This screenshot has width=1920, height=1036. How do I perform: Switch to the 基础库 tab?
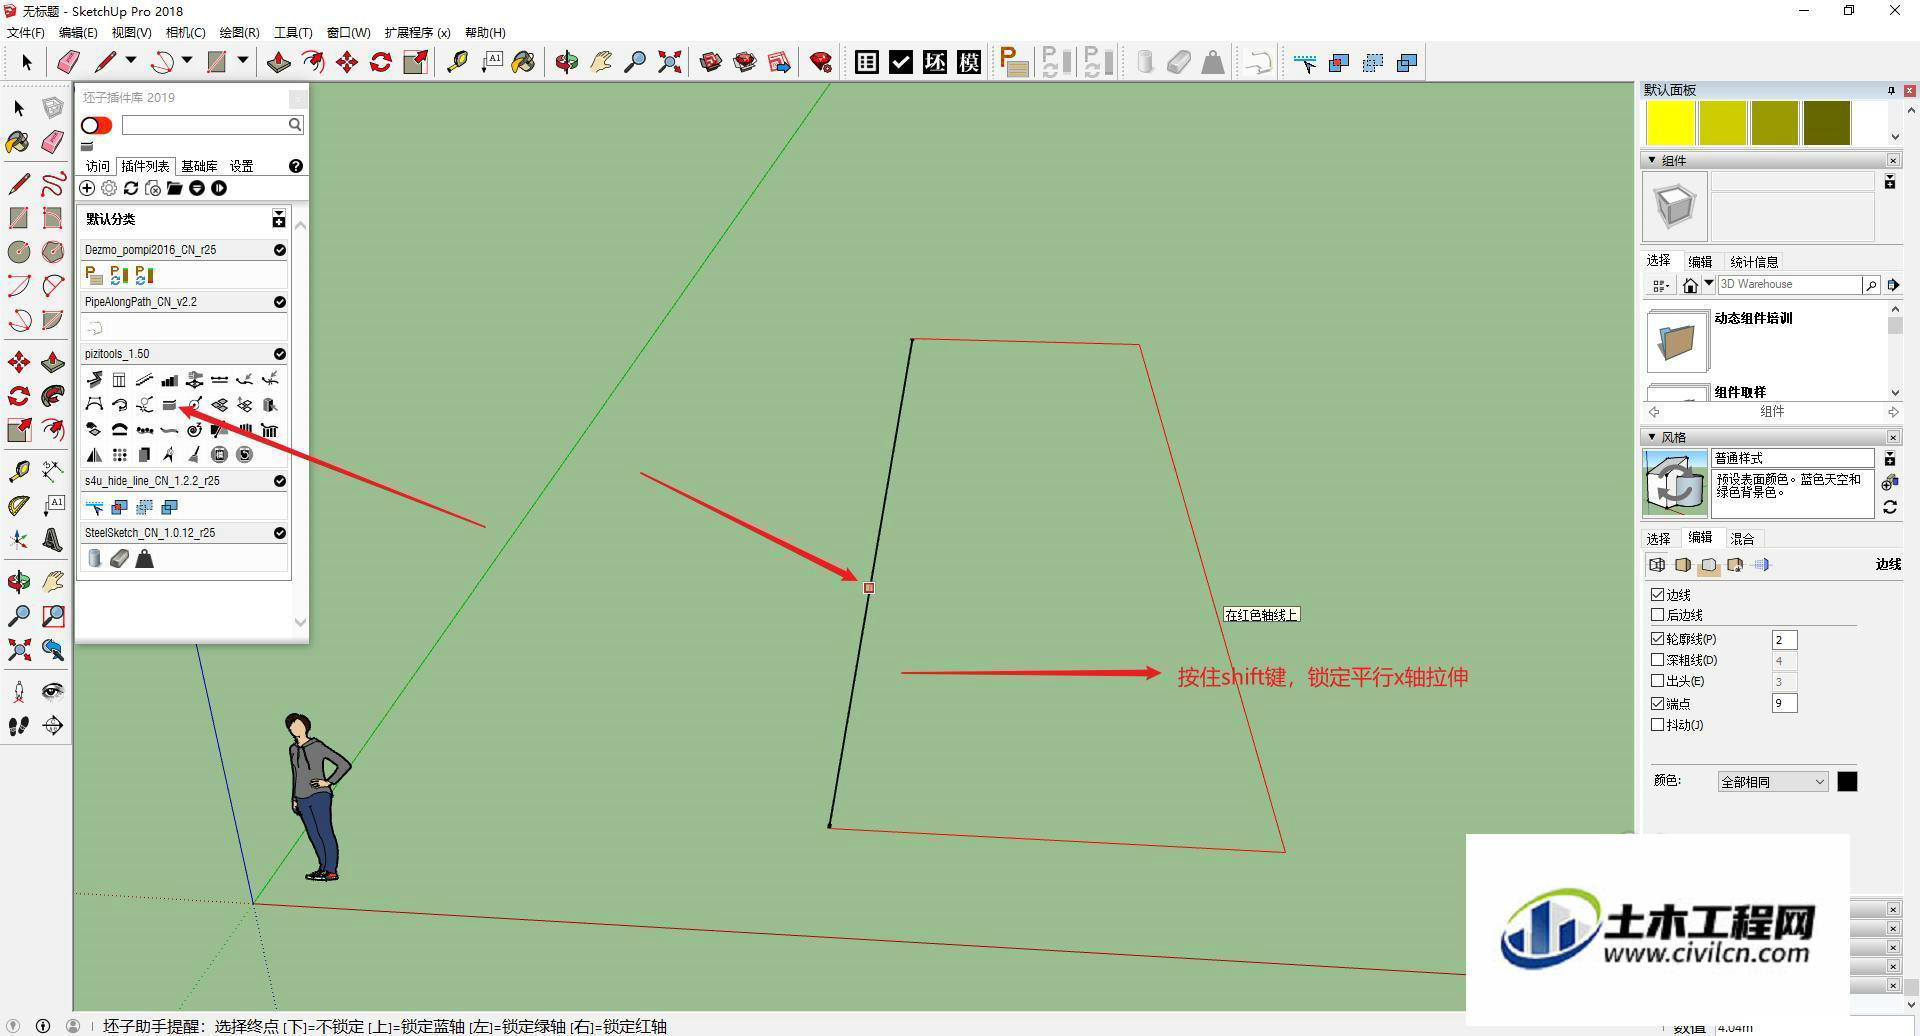click(199, 166)
